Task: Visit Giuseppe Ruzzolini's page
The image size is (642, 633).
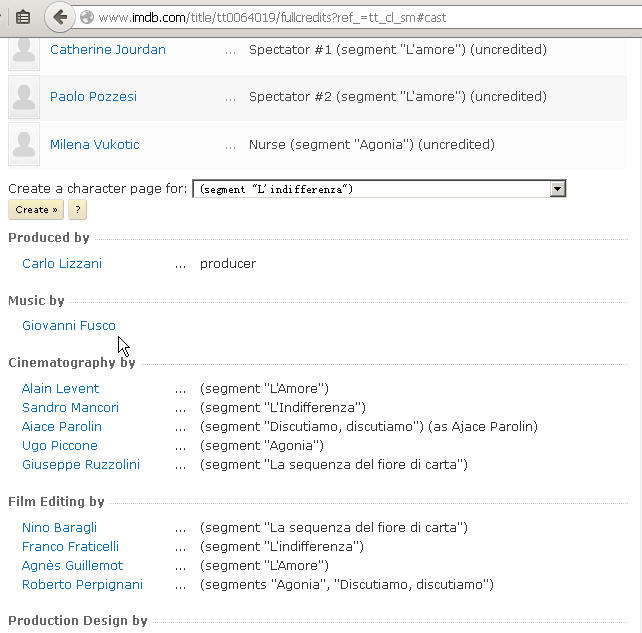Action: 81,464
